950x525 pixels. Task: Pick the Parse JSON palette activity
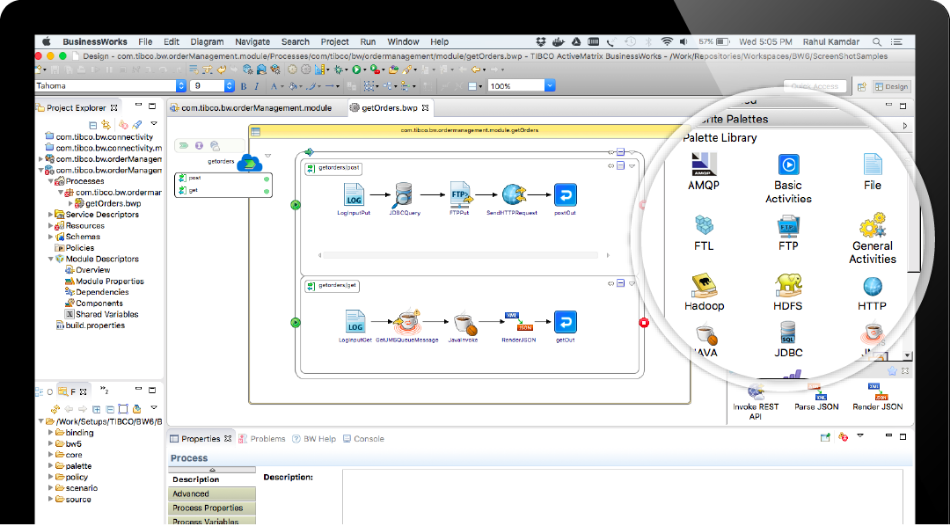point(816,398)
